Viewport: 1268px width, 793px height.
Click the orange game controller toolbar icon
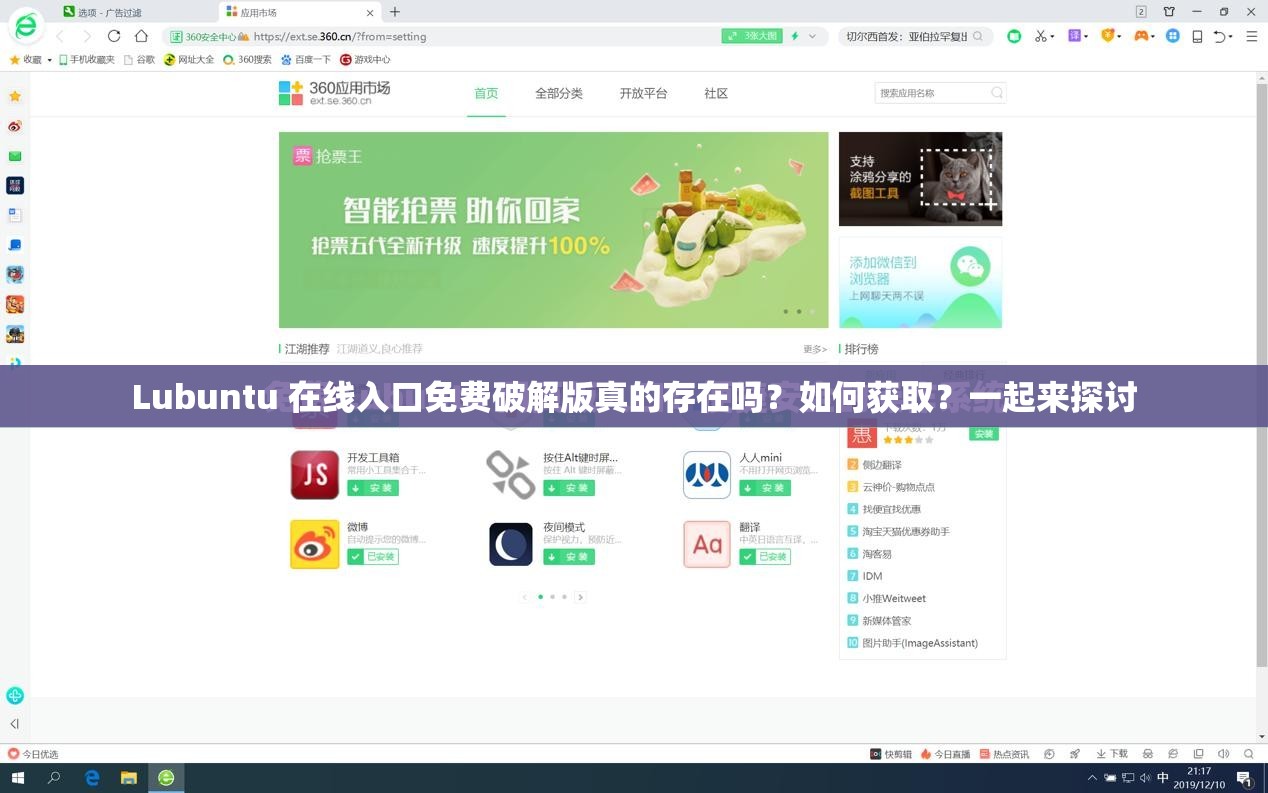click(1141, 36)
